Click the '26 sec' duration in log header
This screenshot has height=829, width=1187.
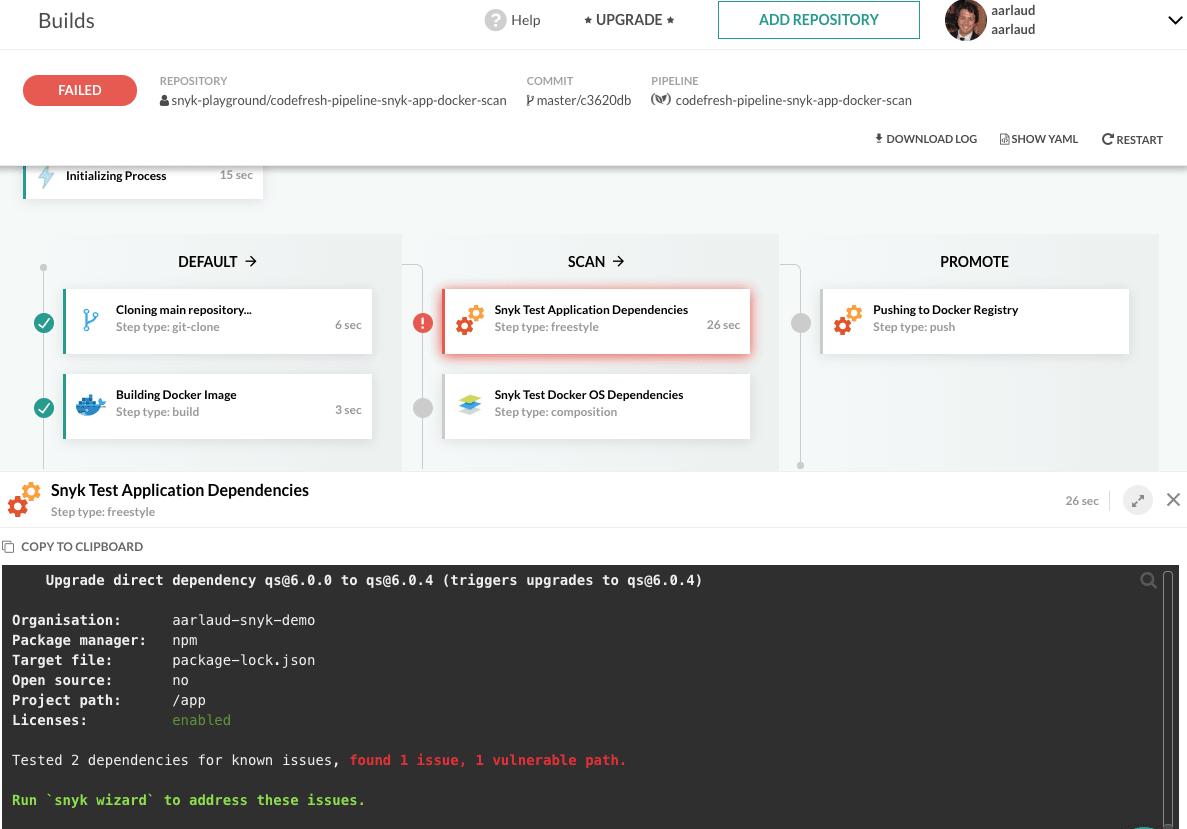coord(1082,500)
